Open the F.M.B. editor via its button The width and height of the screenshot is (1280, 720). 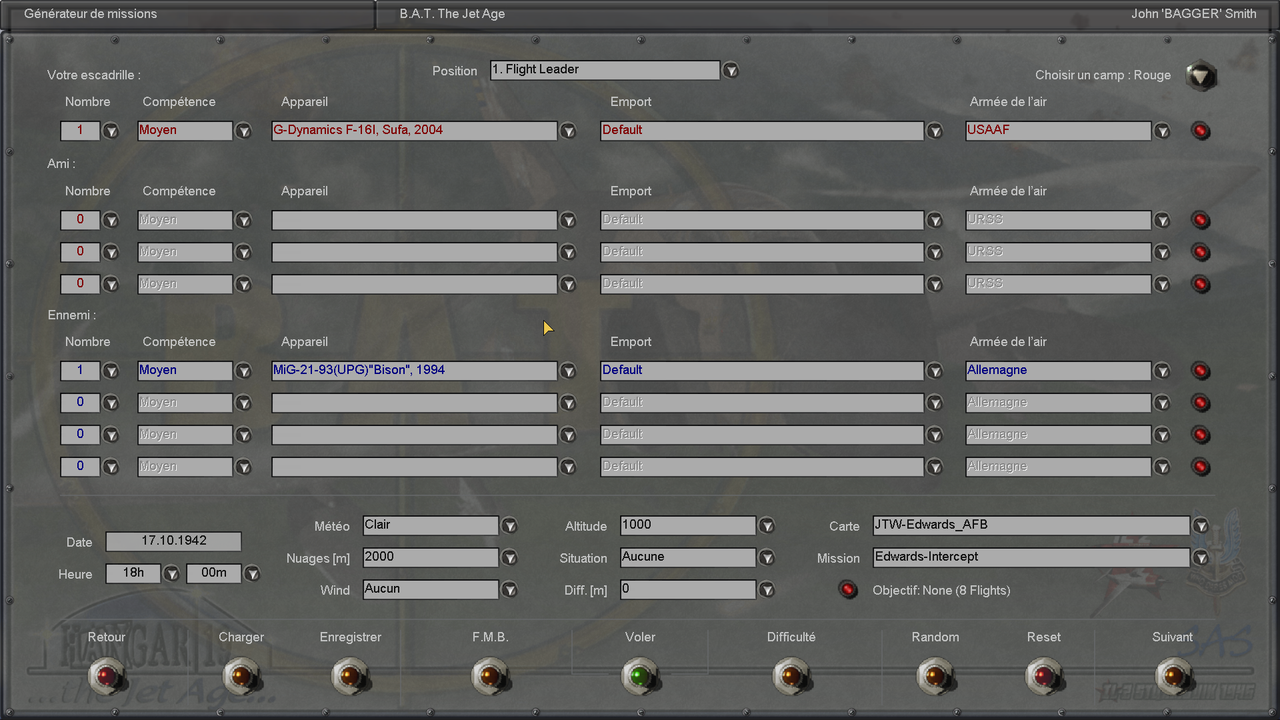[491, 676]
